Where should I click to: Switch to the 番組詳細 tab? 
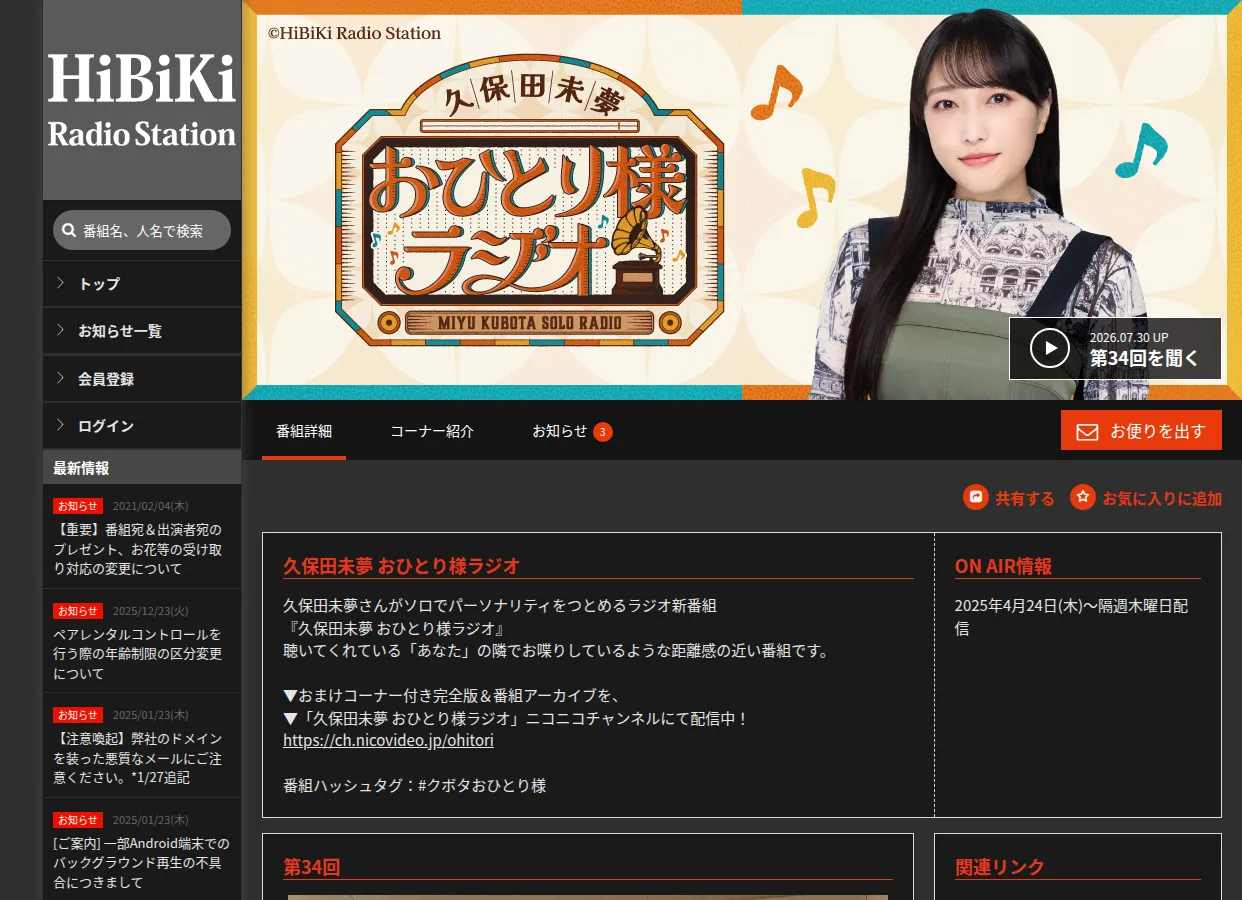(x=304, y=431)
